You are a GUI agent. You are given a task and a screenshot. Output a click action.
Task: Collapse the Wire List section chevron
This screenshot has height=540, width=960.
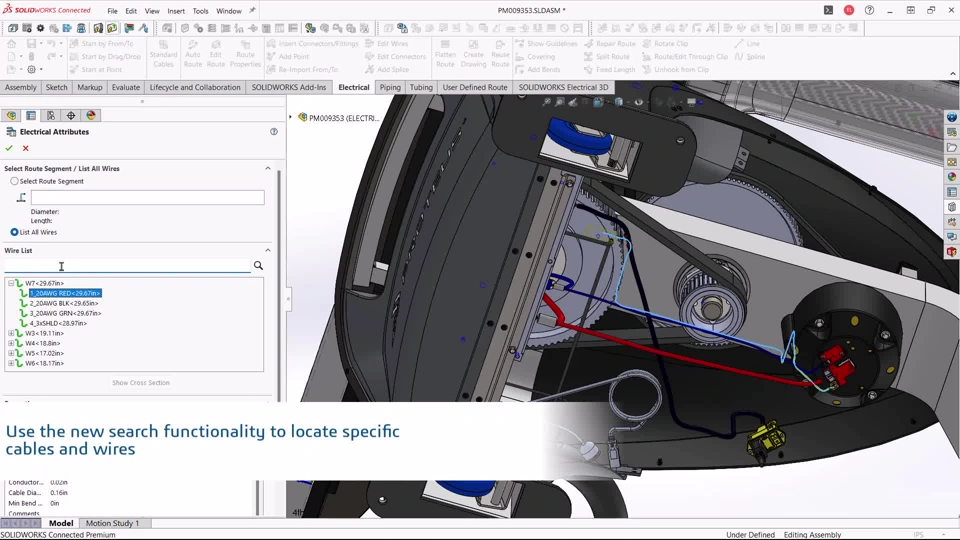[268, 250]
